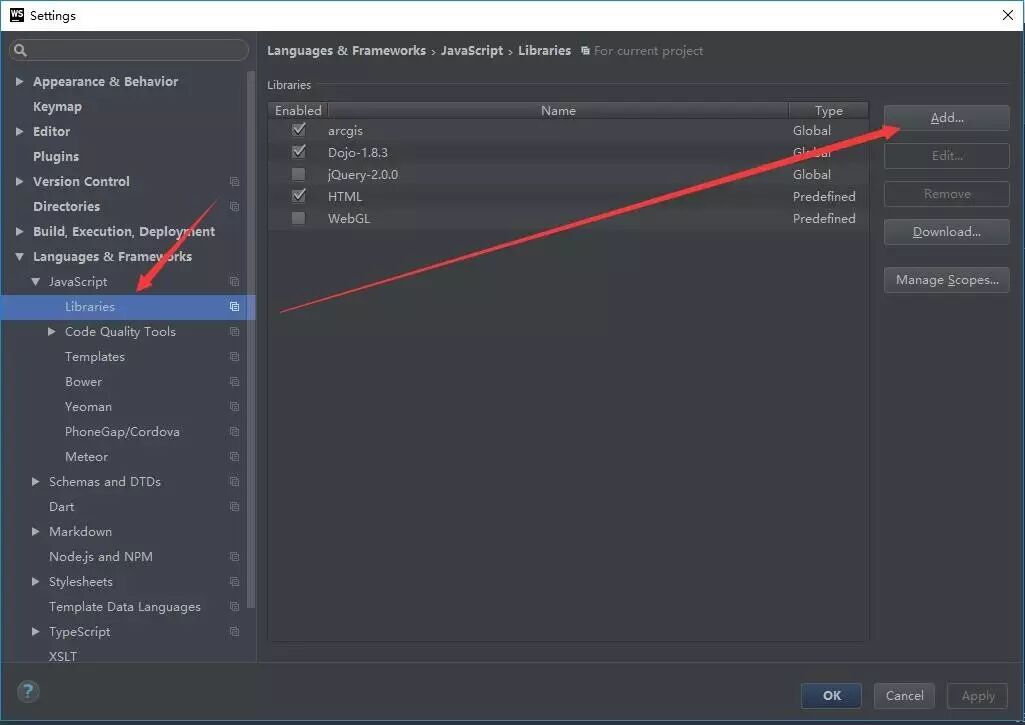Open Template Data Languages settings

pos(125,607)
